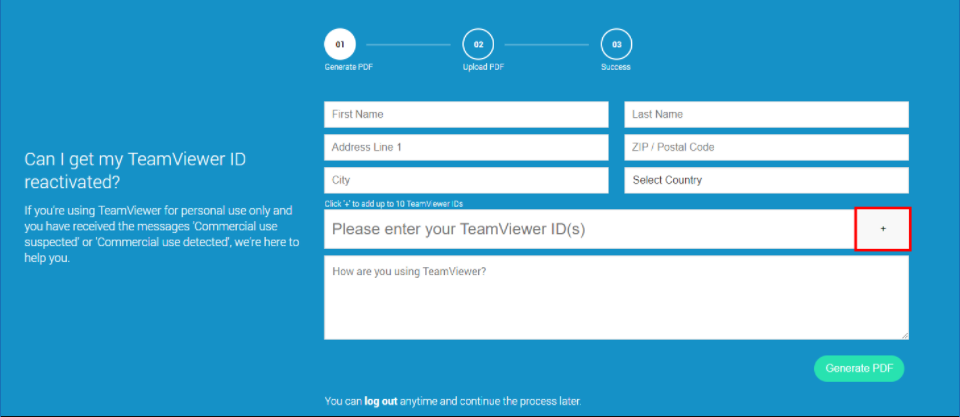Click the 'Generate PDF' step label
Image resolution: width=960 pixels, height=417 pixels.
[348, 67]
